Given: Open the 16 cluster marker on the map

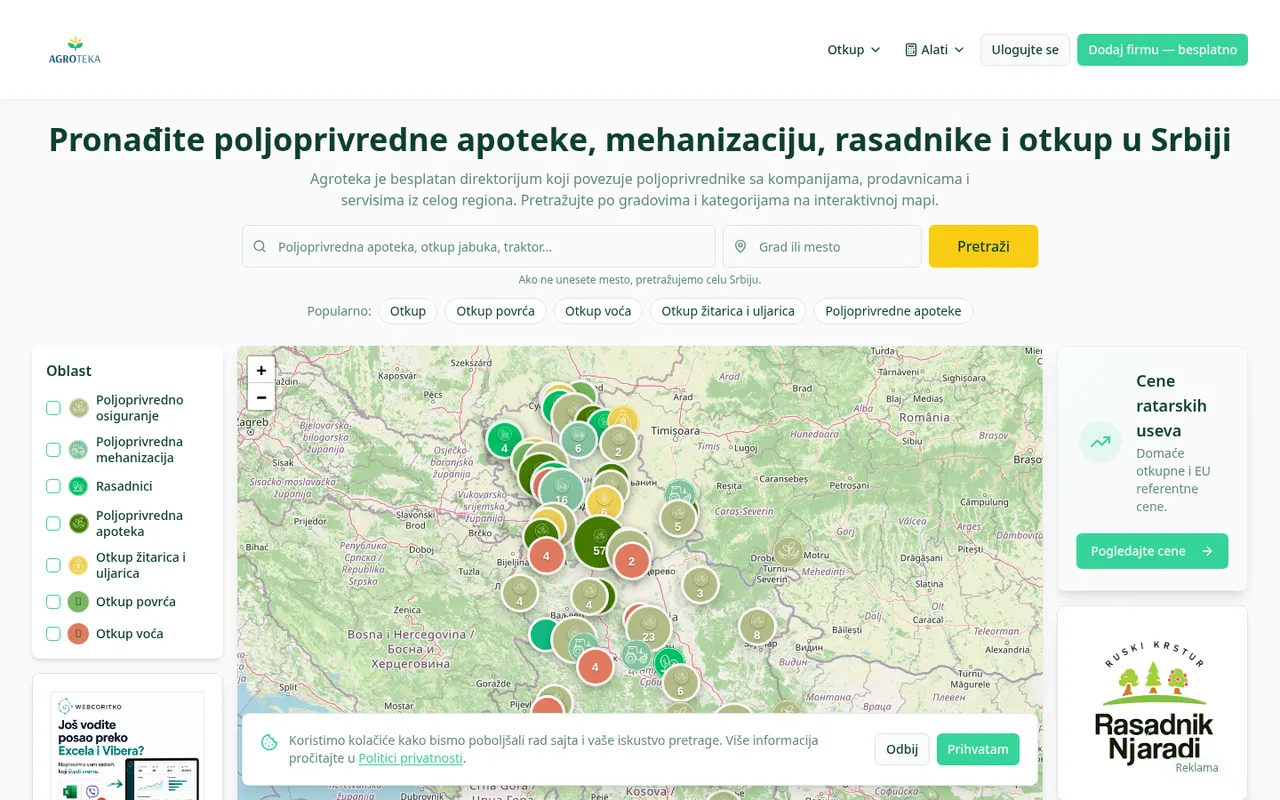Looking at the screenshot, I should tap(562, 492).
